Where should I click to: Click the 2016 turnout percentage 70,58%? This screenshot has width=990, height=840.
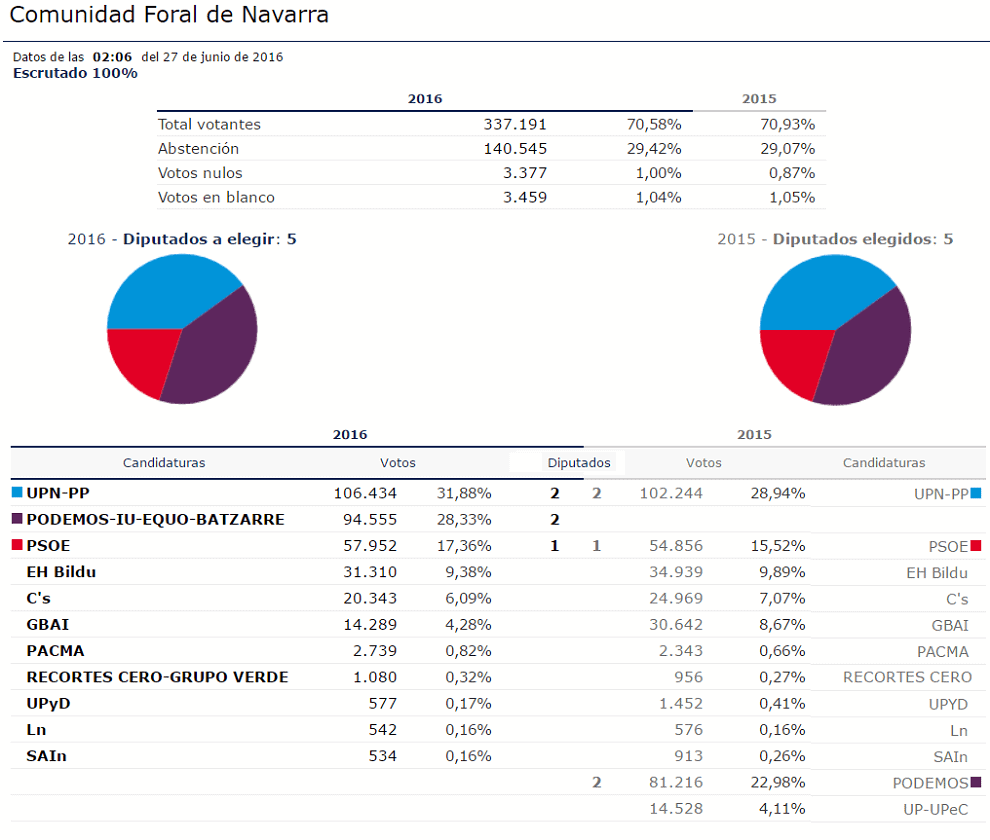[654, 124]
